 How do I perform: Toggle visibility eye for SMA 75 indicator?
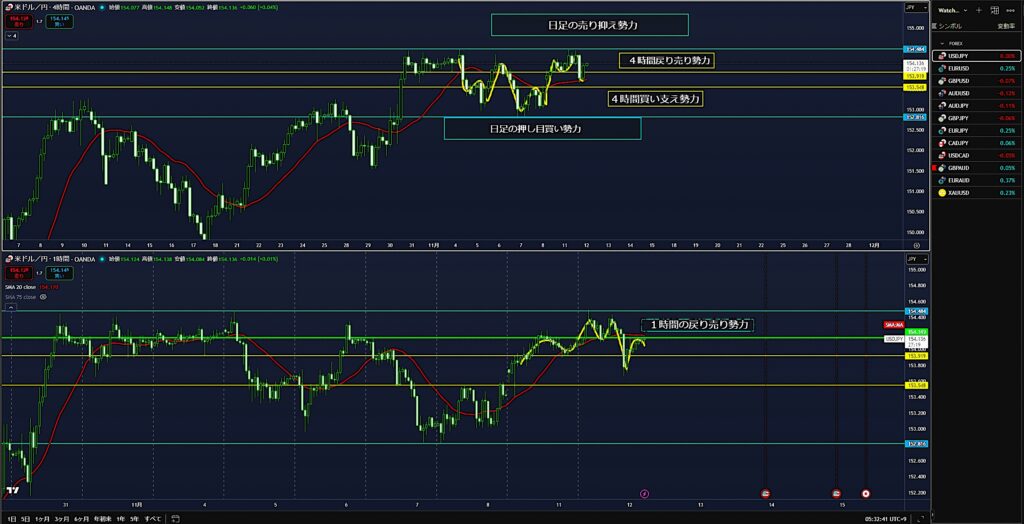[43, 296]
